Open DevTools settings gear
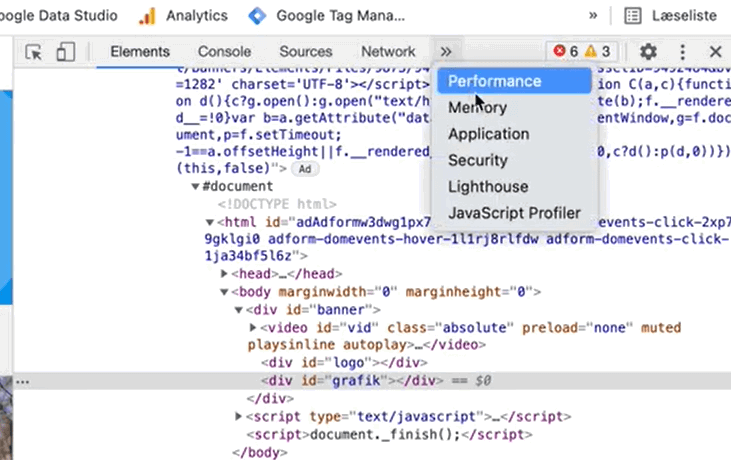The height and width of the screenshot is (460, 731). (x=648, y=51)
